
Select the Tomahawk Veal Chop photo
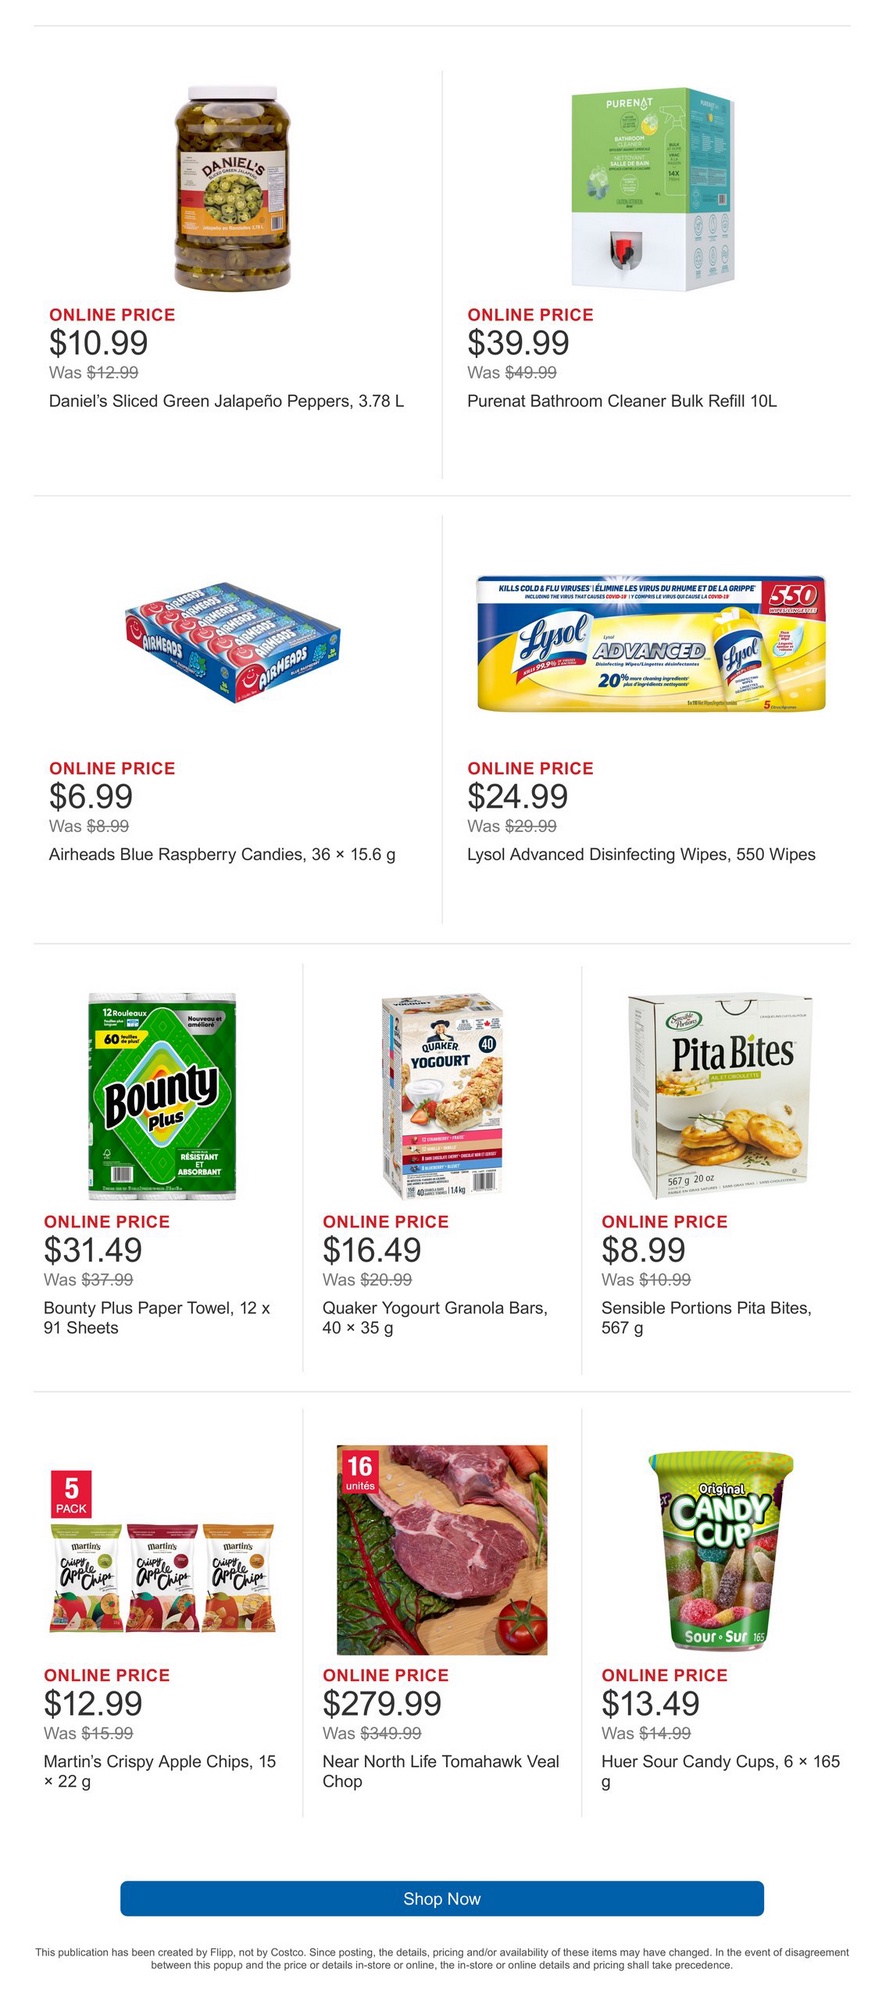point(442,1549)
